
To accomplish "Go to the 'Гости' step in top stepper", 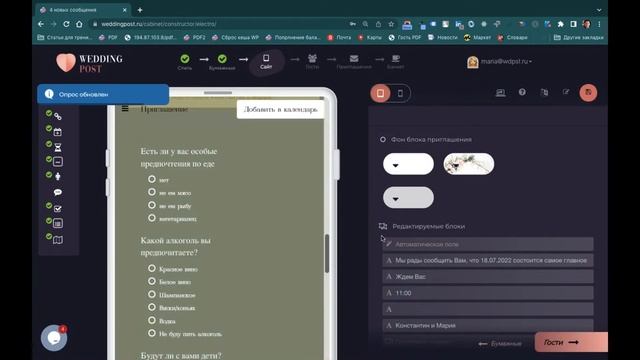I will pos(312,62).
